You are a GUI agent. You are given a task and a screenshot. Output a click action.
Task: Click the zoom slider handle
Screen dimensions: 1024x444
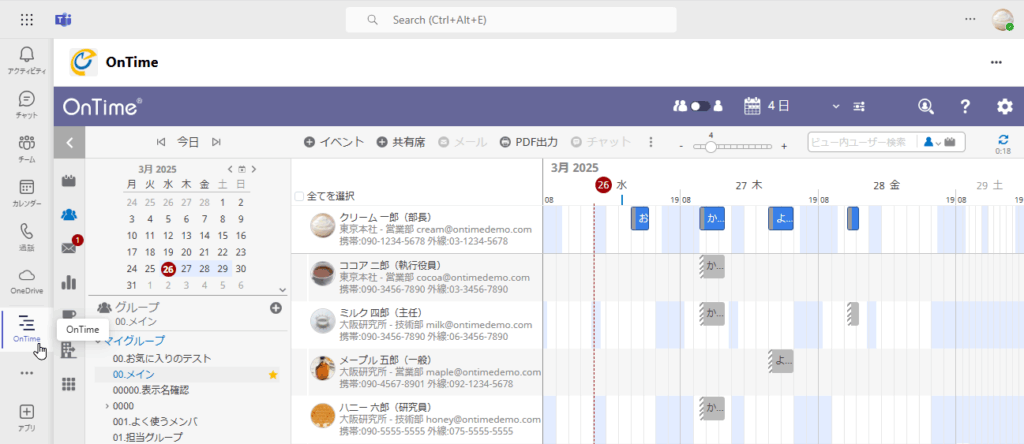pos(711,146)
